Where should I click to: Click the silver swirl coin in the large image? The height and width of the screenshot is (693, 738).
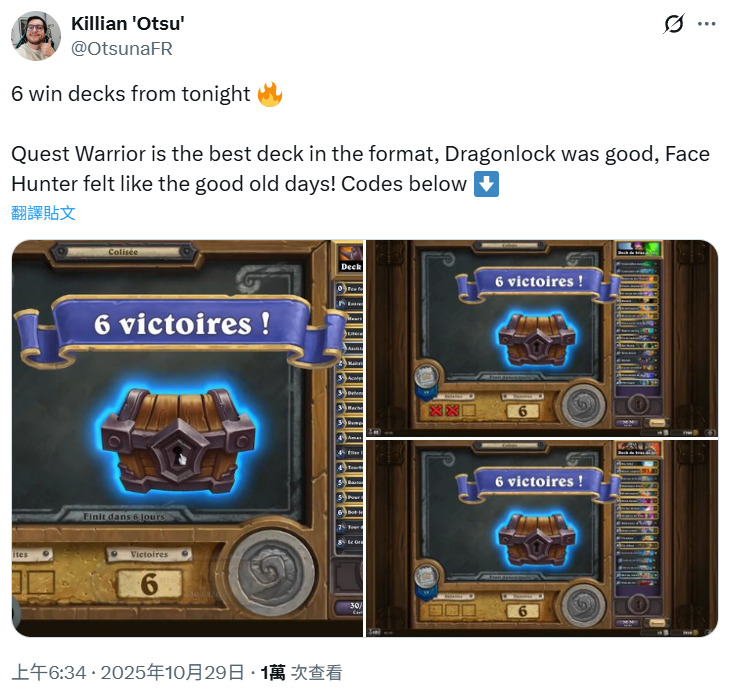click(x=272, y=572)
